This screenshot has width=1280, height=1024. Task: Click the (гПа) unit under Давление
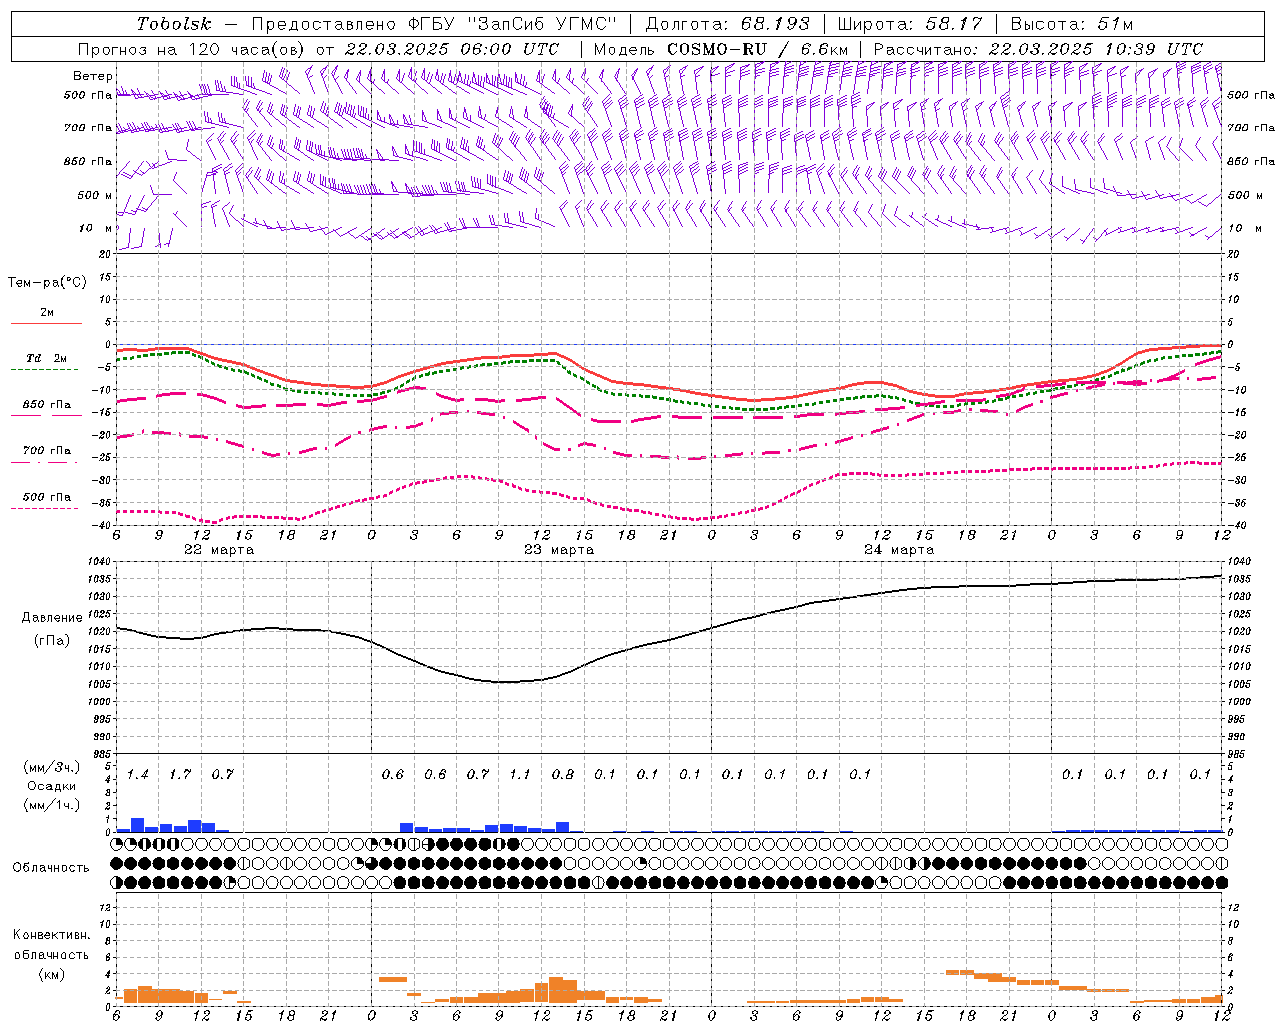52,641
